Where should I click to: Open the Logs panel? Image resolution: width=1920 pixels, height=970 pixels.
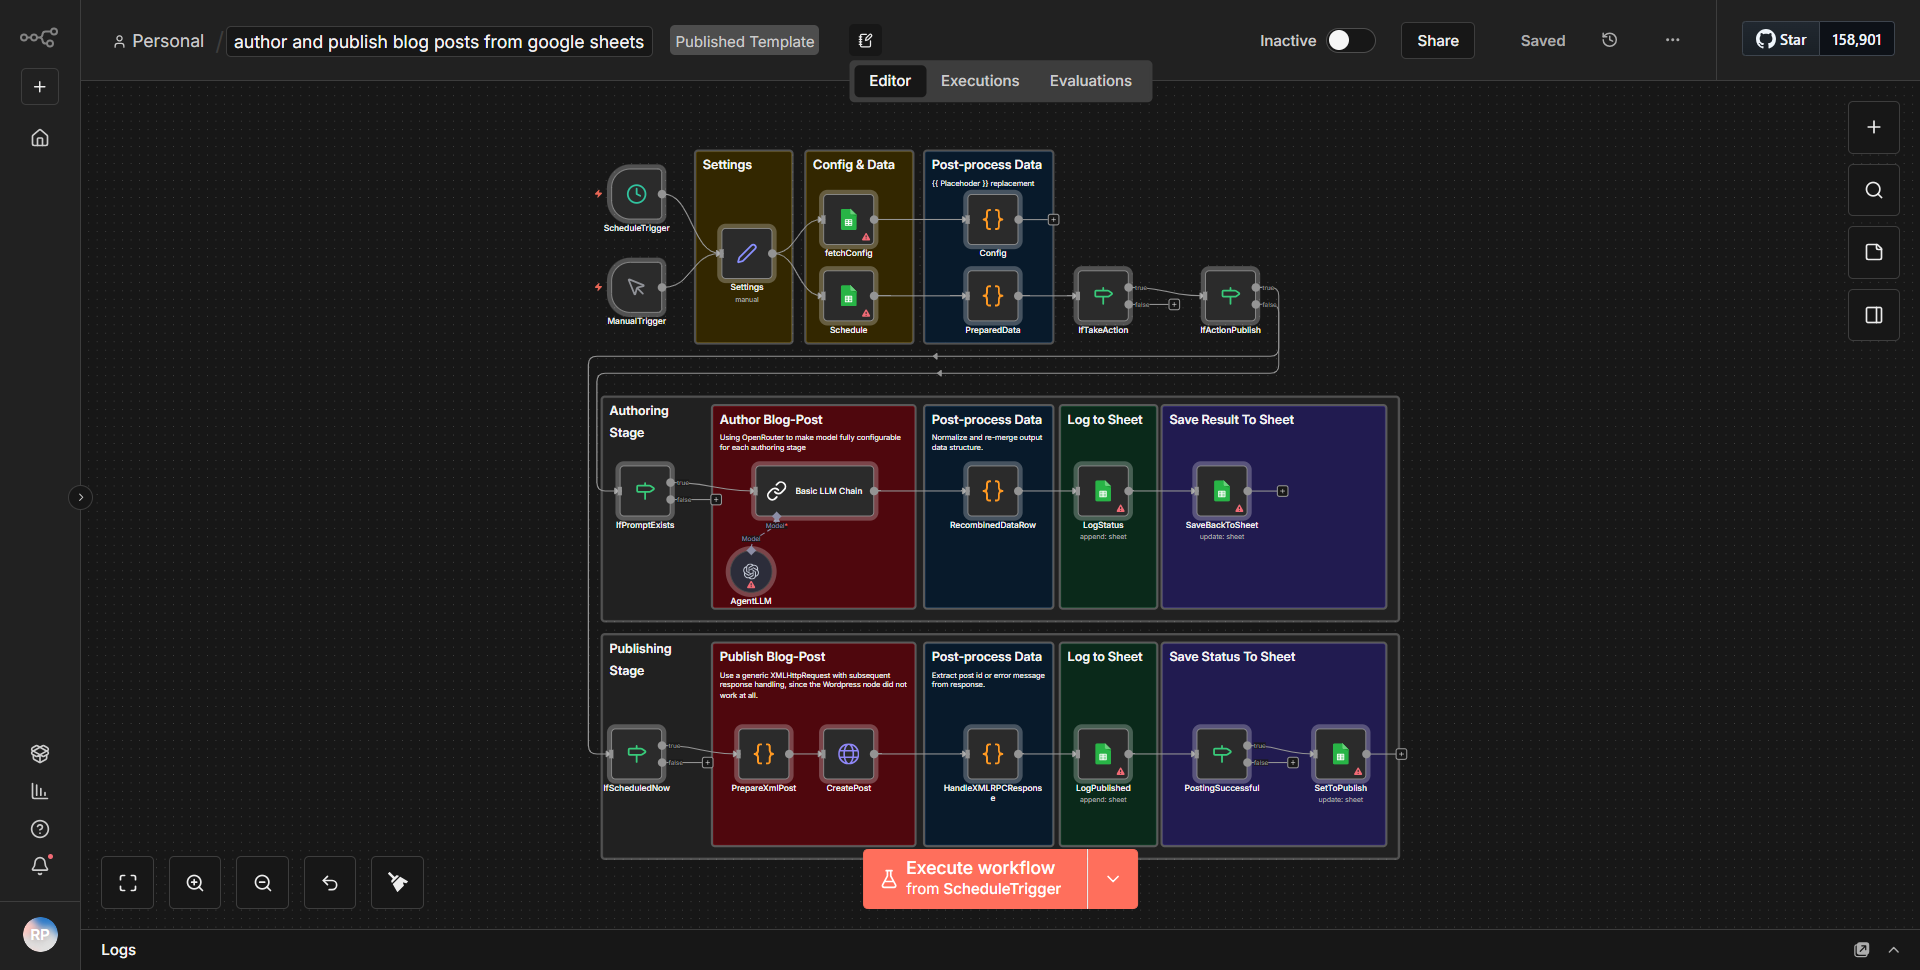coord(118,950)
